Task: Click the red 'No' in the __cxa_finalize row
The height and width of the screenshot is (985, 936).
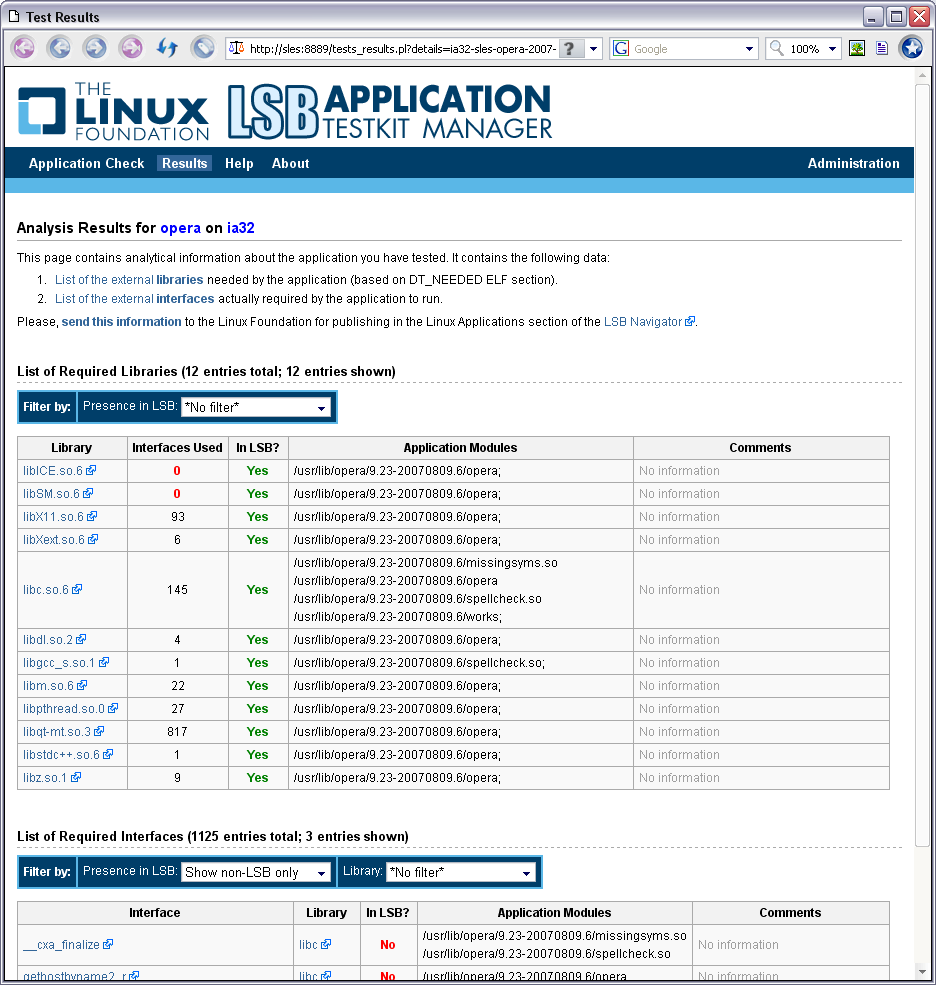Action: [x=388, y=944]
